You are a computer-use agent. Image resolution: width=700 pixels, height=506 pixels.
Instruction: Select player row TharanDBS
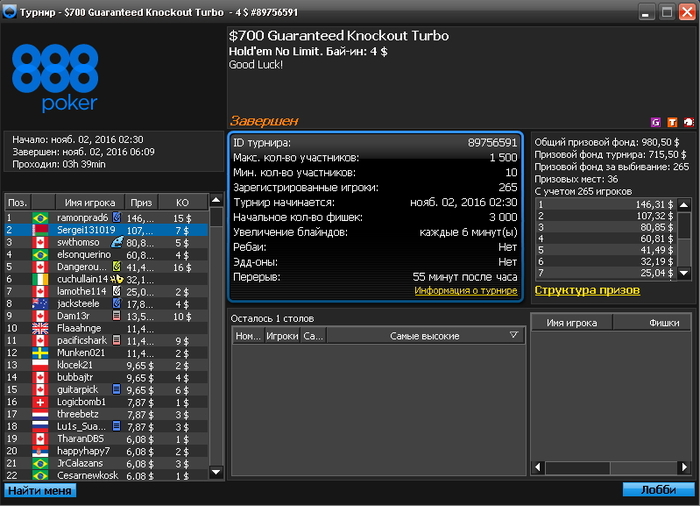(x=106, y=439)
